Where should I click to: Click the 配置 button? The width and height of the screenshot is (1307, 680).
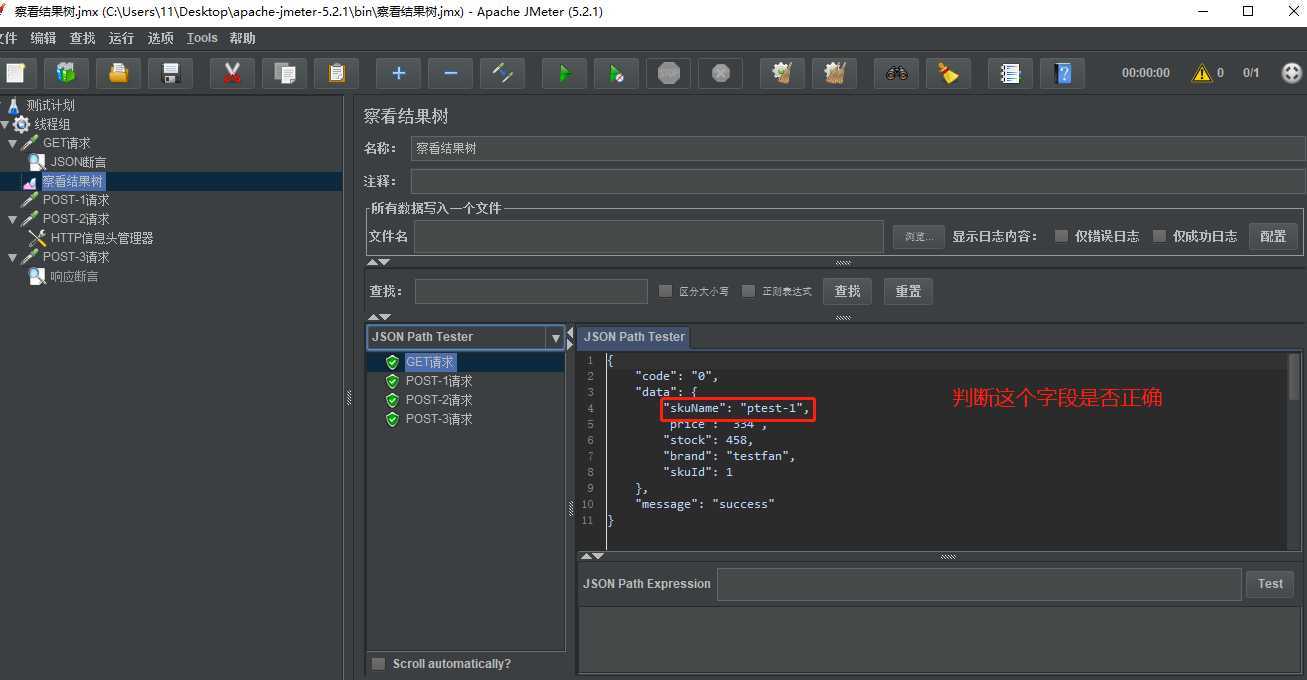click(1273, 236)
